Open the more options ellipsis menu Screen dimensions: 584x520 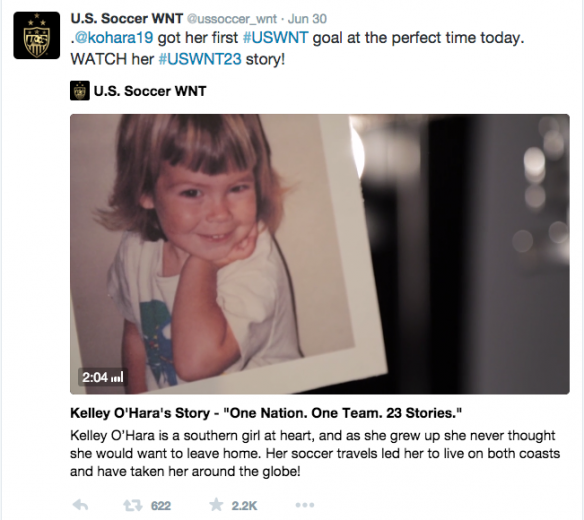[305, 505]
